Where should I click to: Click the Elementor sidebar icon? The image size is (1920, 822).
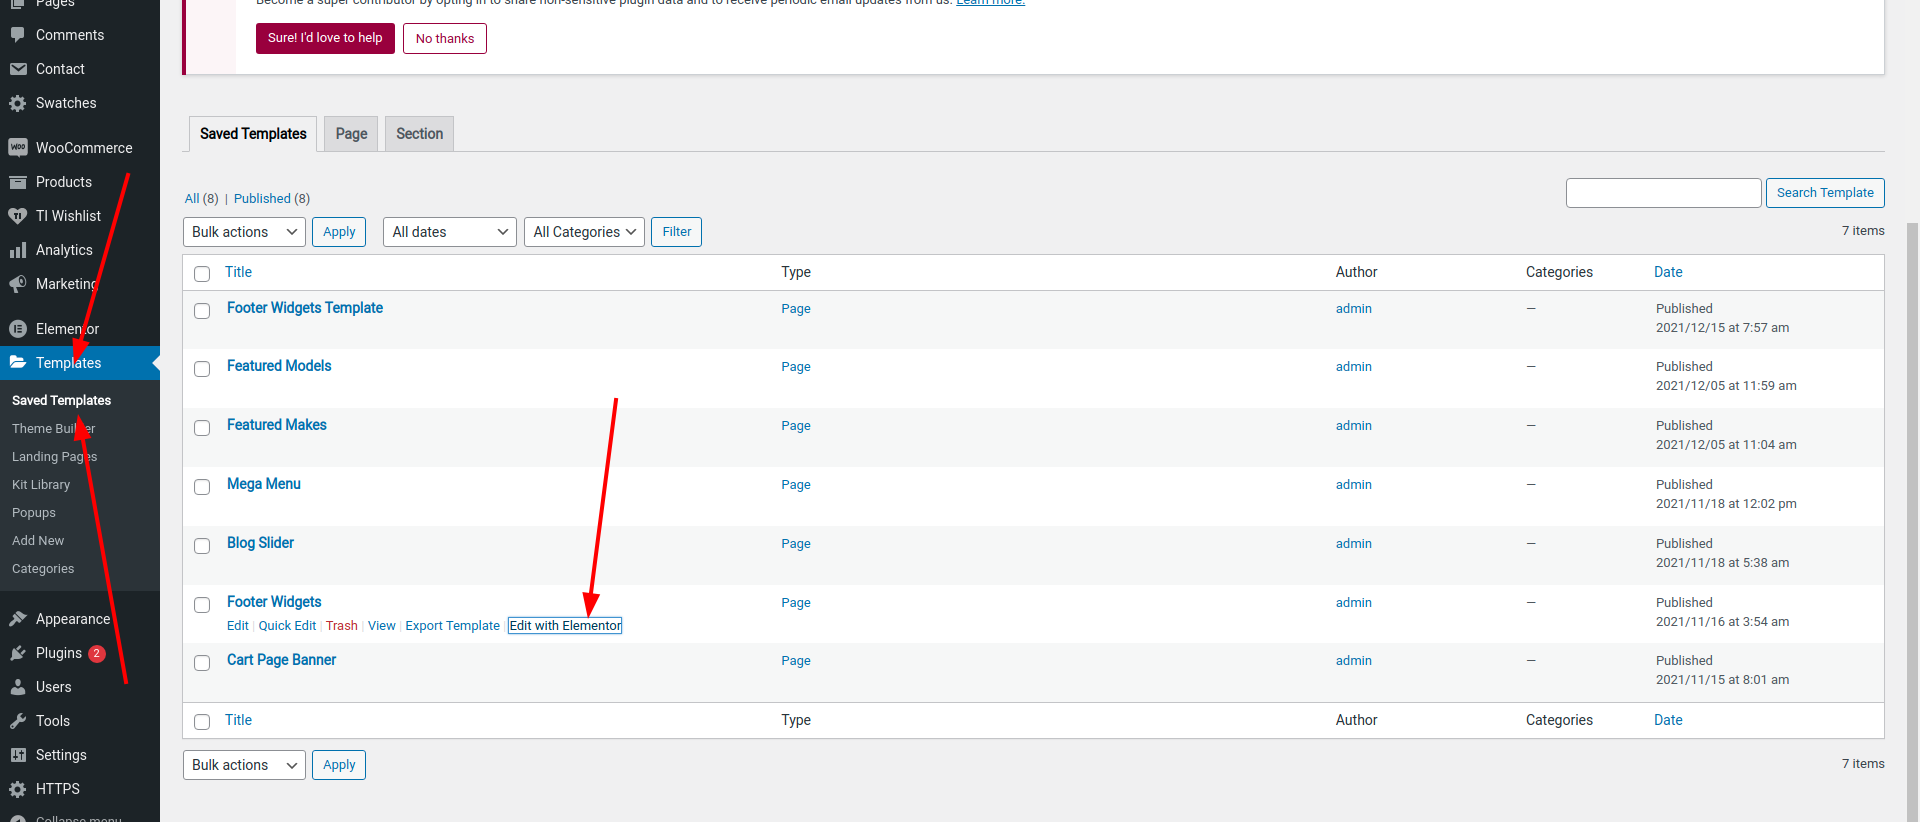(x=18, y=329)
